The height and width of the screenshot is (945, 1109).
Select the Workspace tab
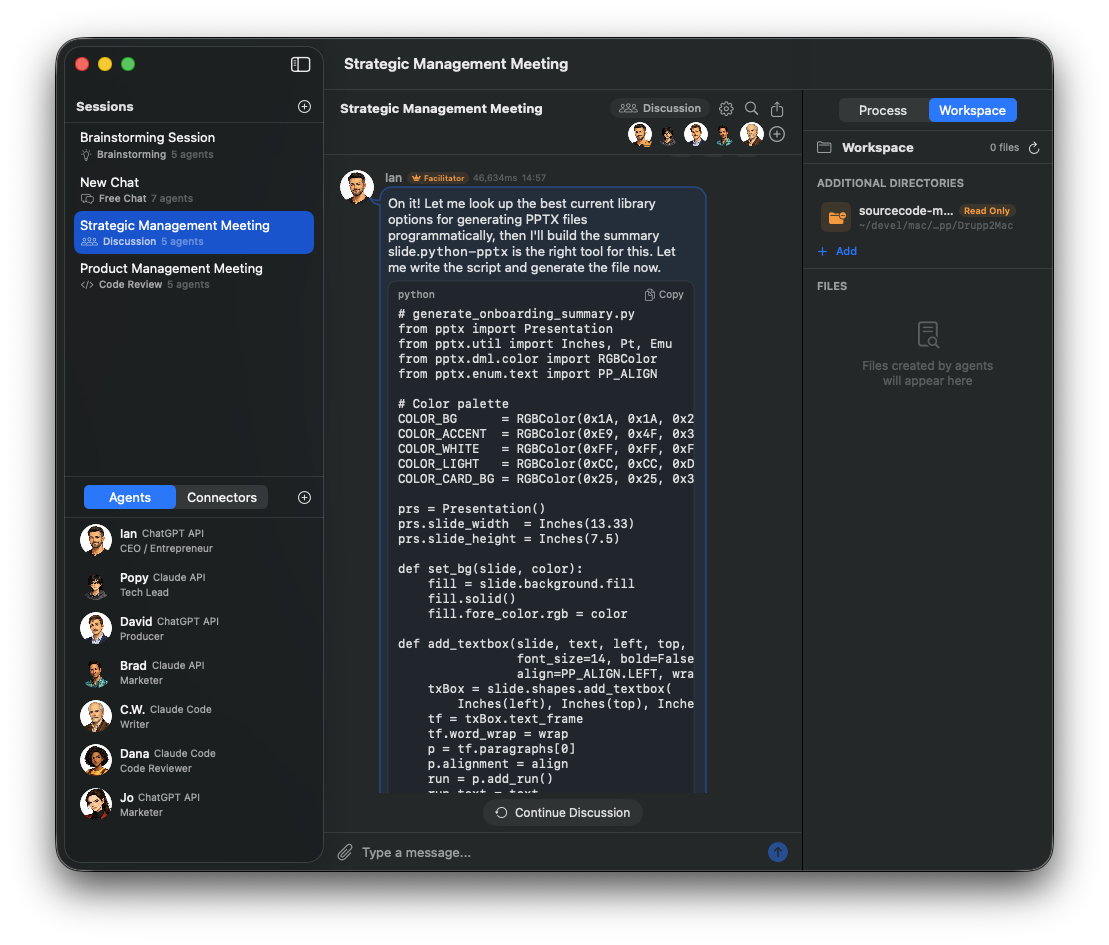[x=971, y=110]
